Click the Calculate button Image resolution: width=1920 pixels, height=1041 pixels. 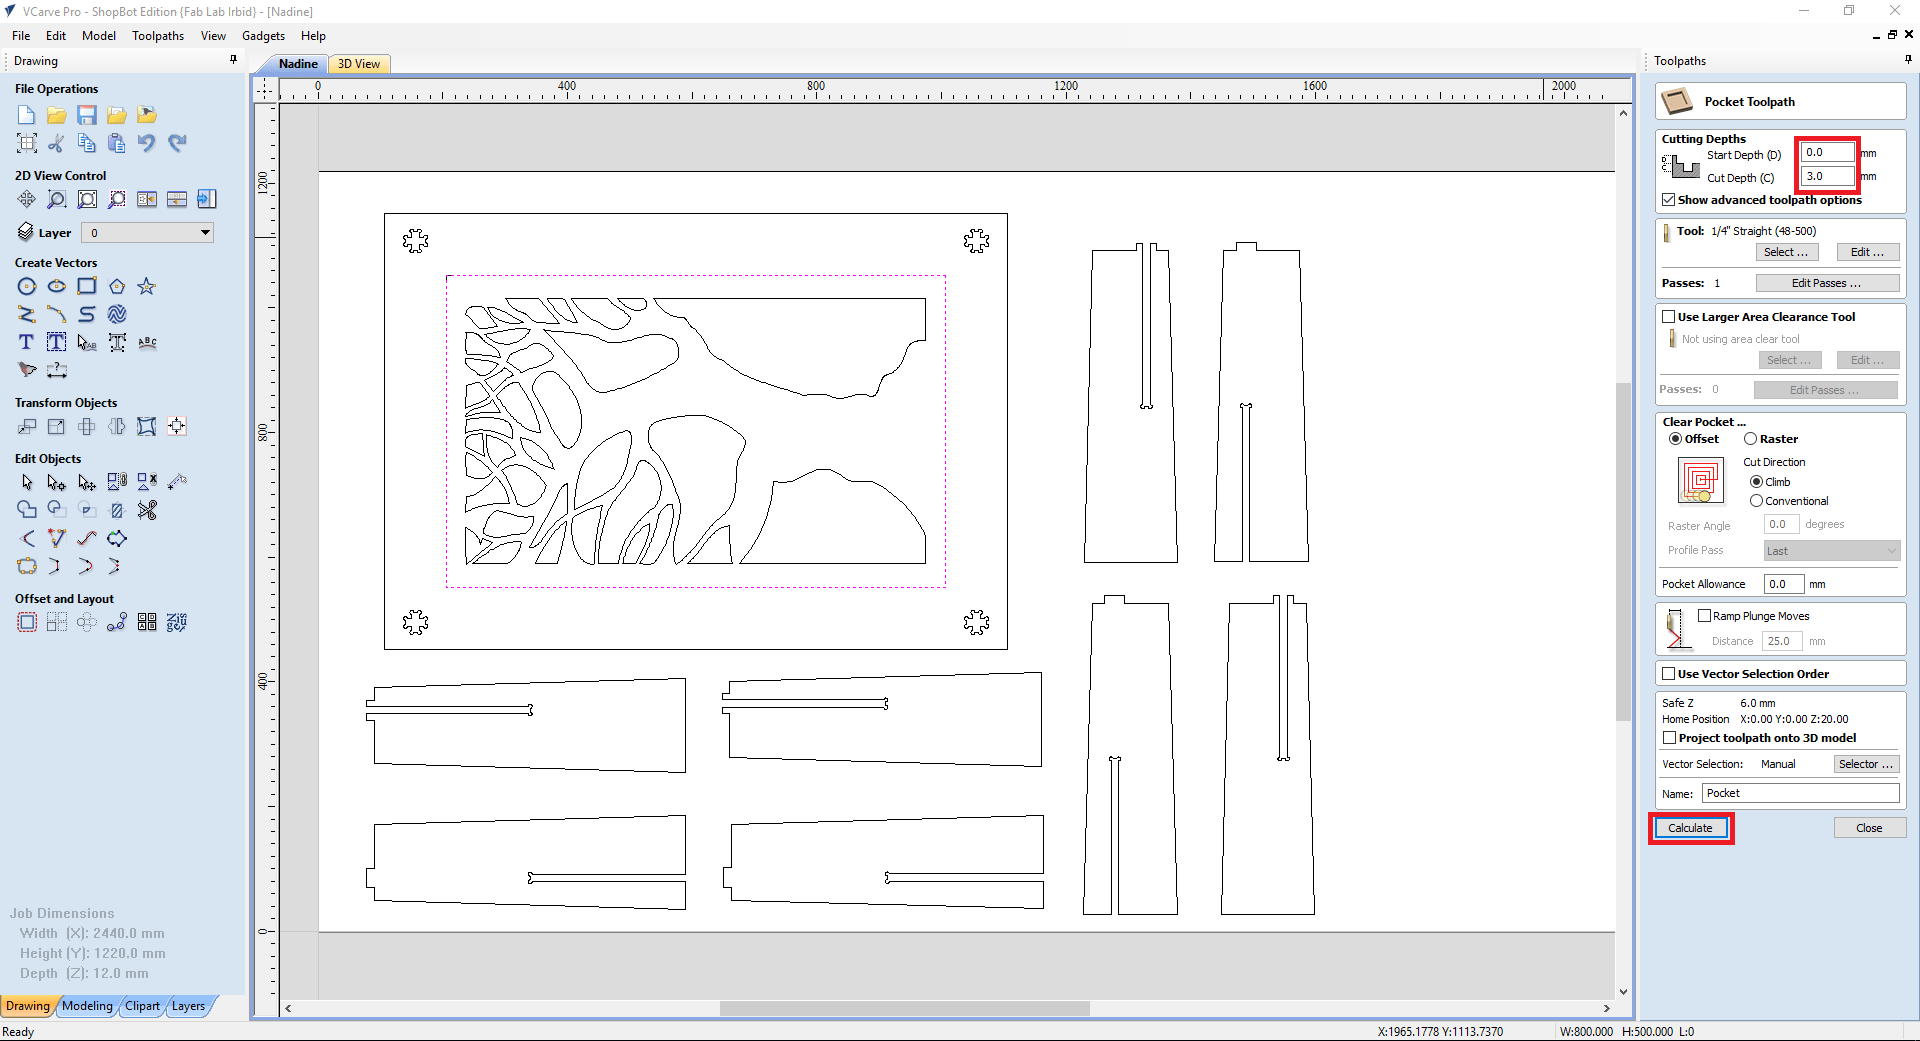tap(1690, 828)
